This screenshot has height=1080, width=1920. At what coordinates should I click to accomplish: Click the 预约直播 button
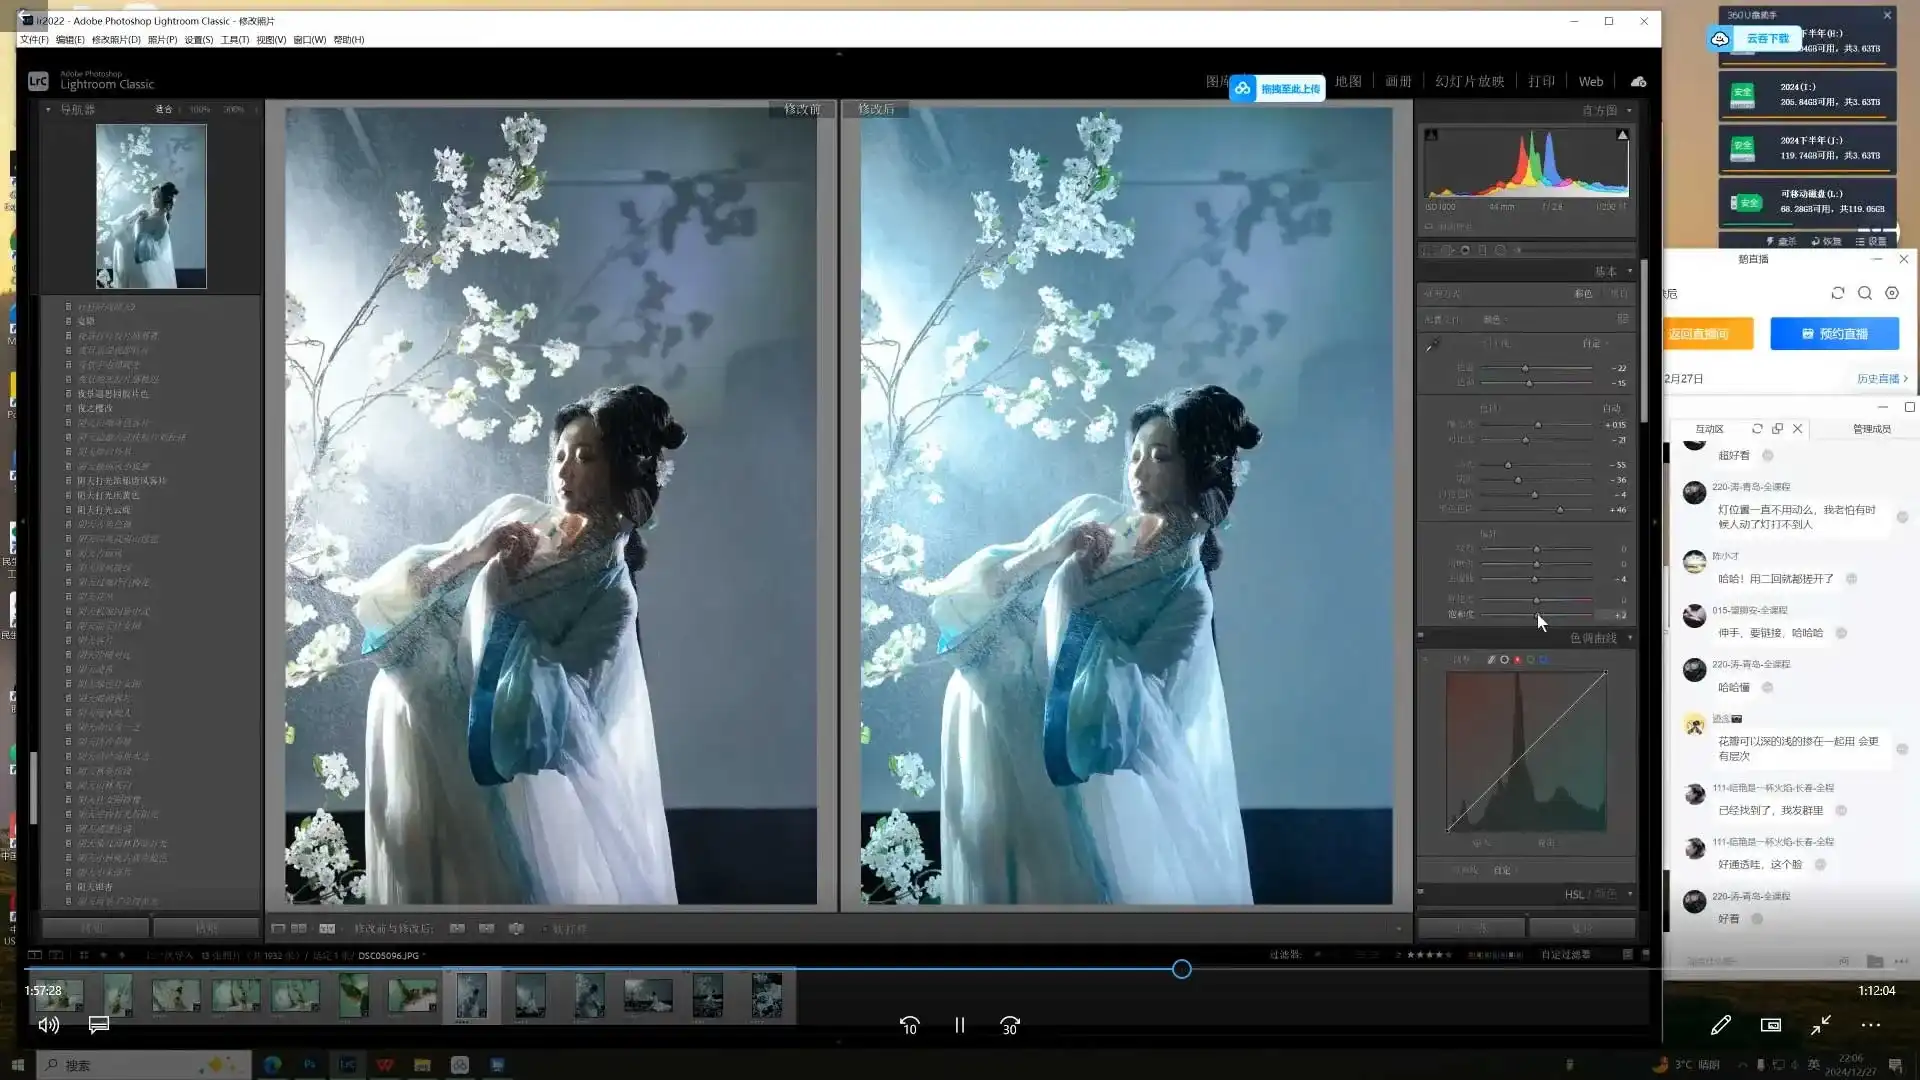tap(1834, 334)
